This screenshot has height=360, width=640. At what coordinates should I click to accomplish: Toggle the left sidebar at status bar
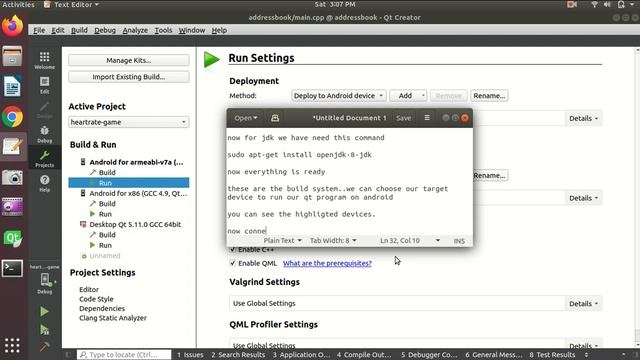click(68, 355)
